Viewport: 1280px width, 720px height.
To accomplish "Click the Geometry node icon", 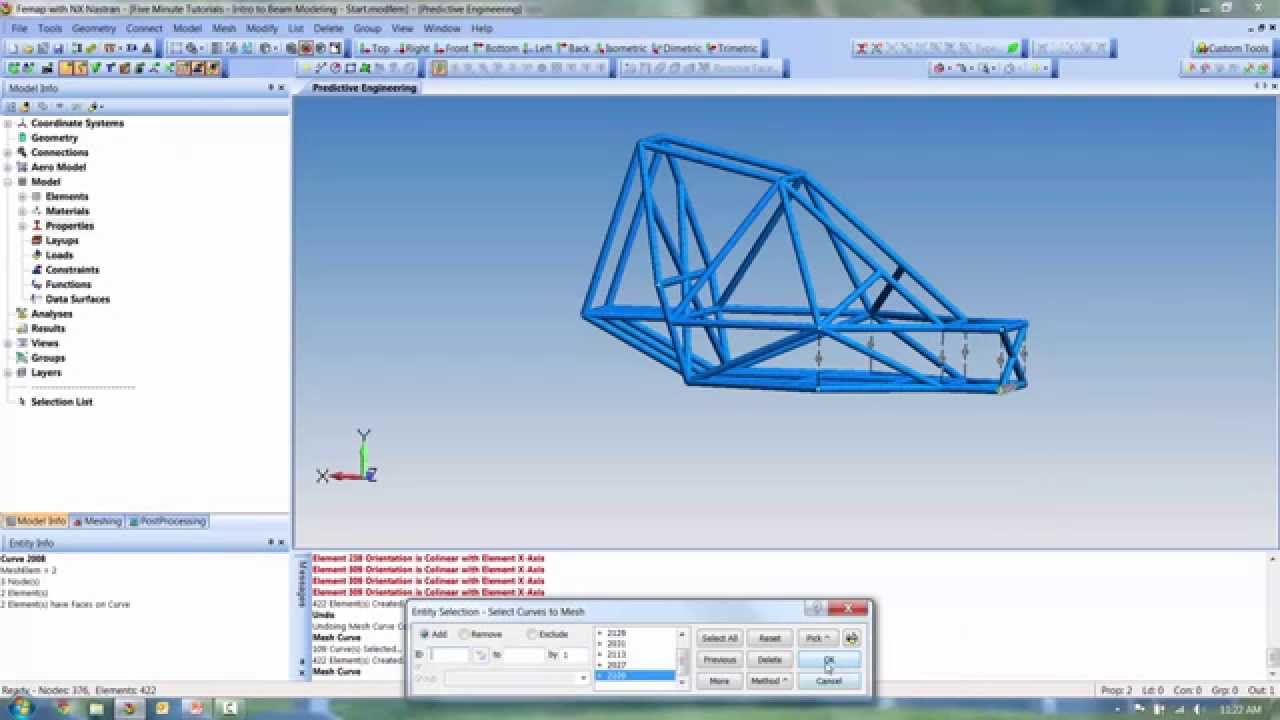I will (x=22, y=138).
